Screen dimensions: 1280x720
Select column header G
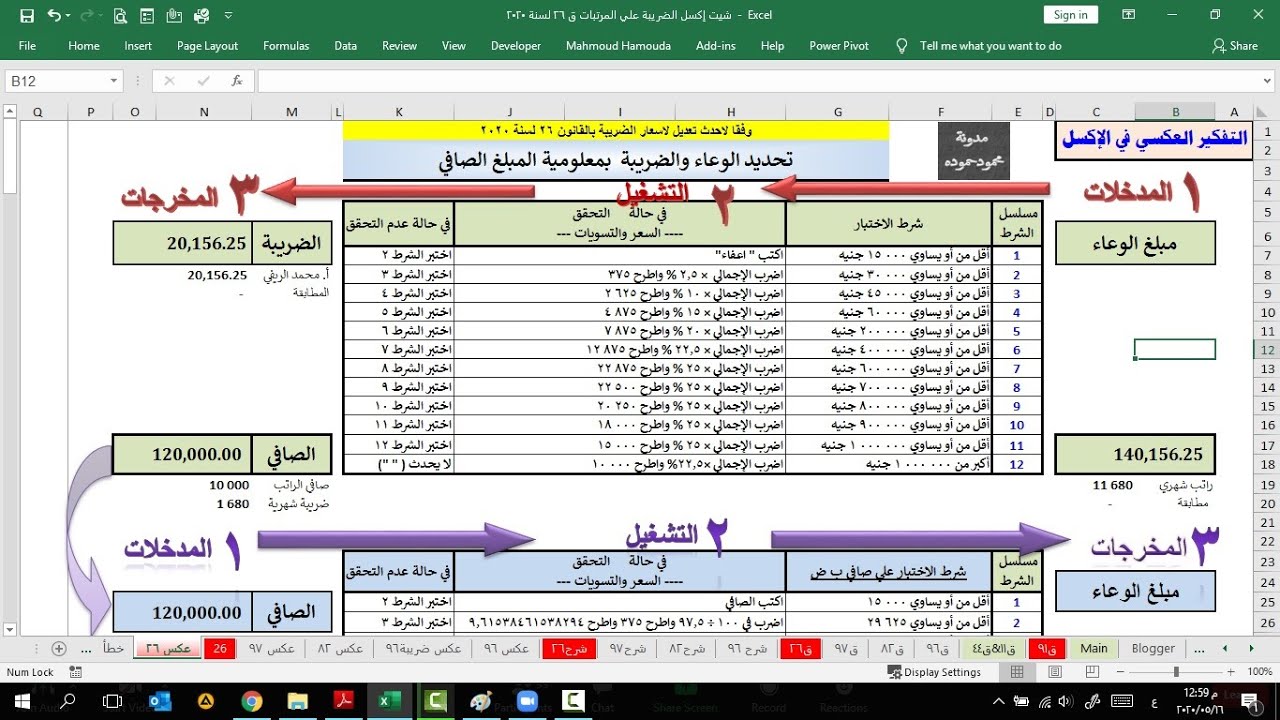point(838,112)
